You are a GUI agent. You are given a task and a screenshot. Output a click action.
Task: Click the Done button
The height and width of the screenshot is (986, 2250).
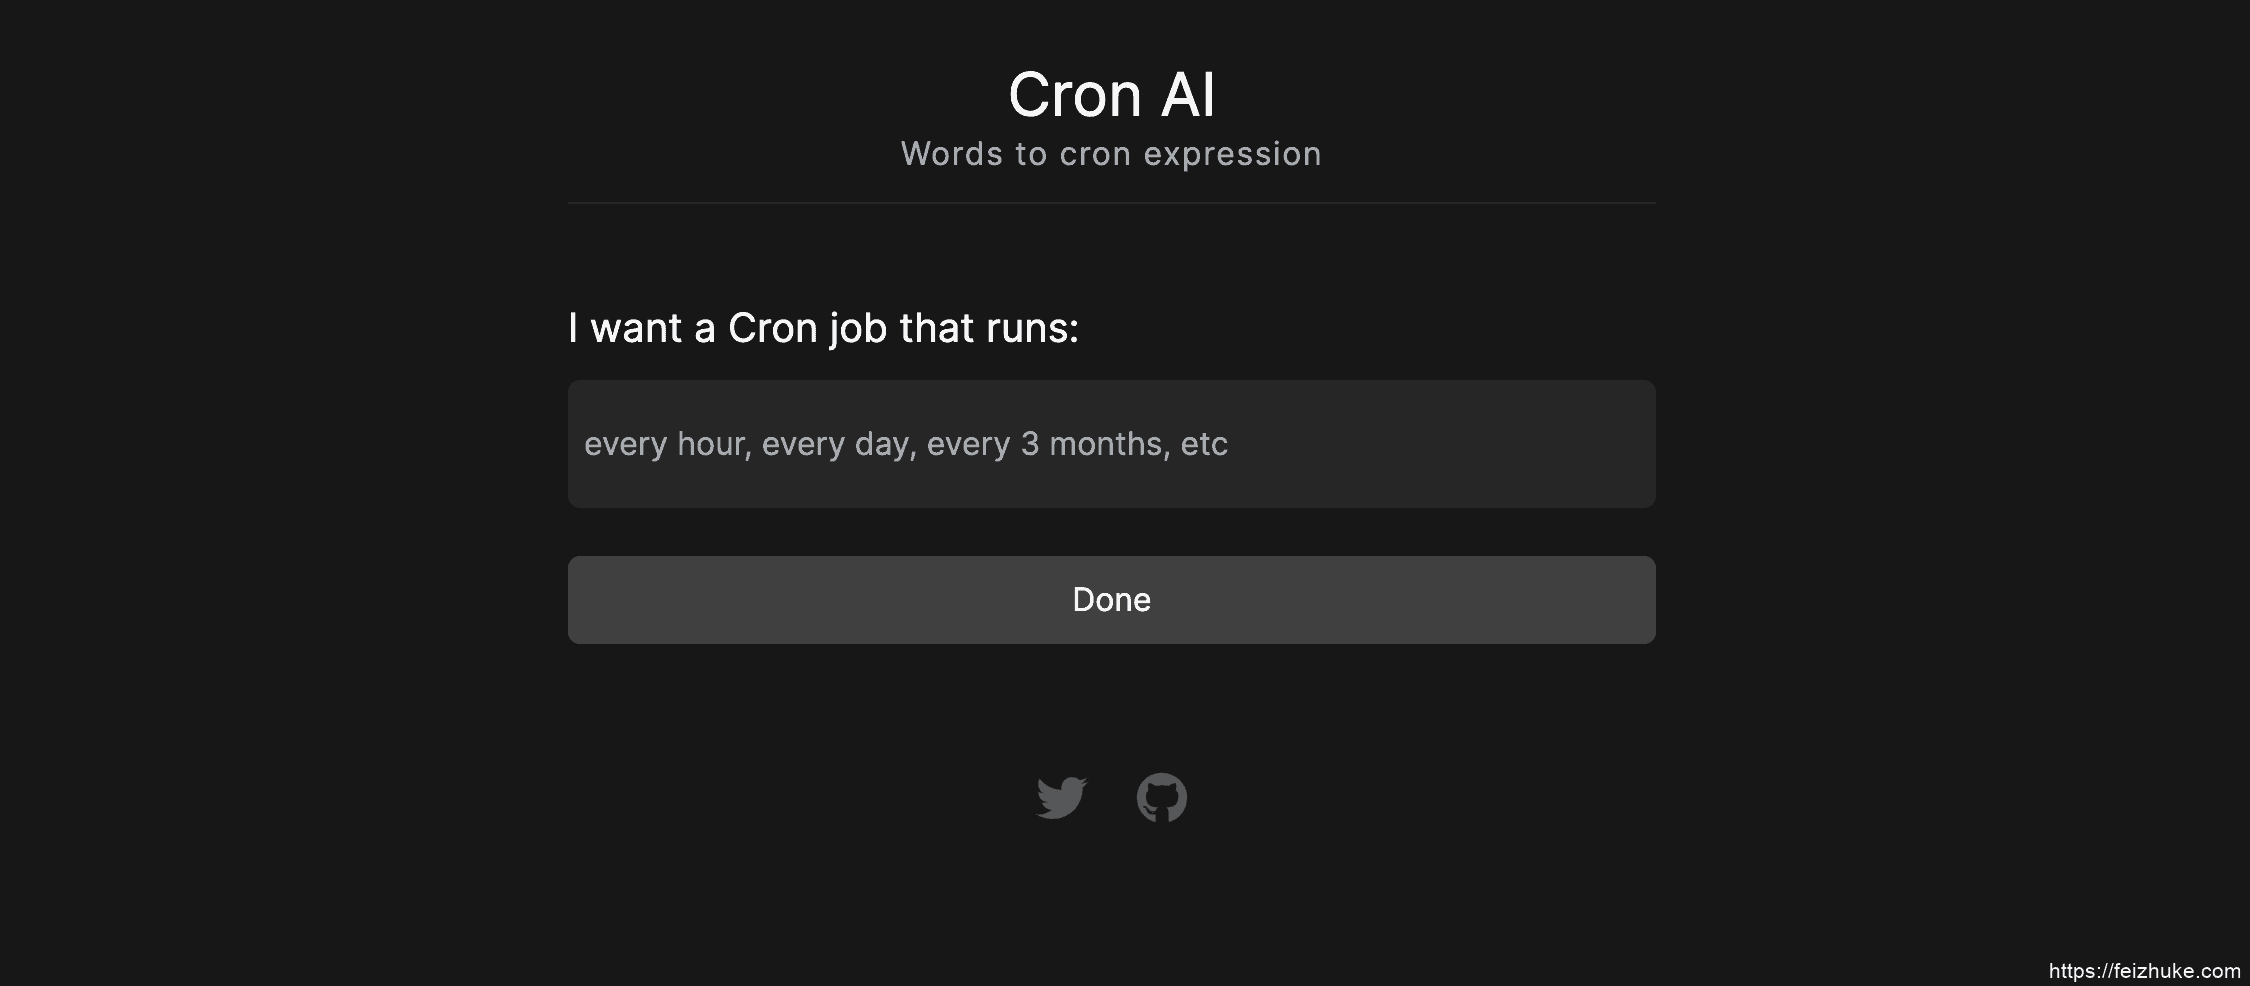tap(1111, 599)
